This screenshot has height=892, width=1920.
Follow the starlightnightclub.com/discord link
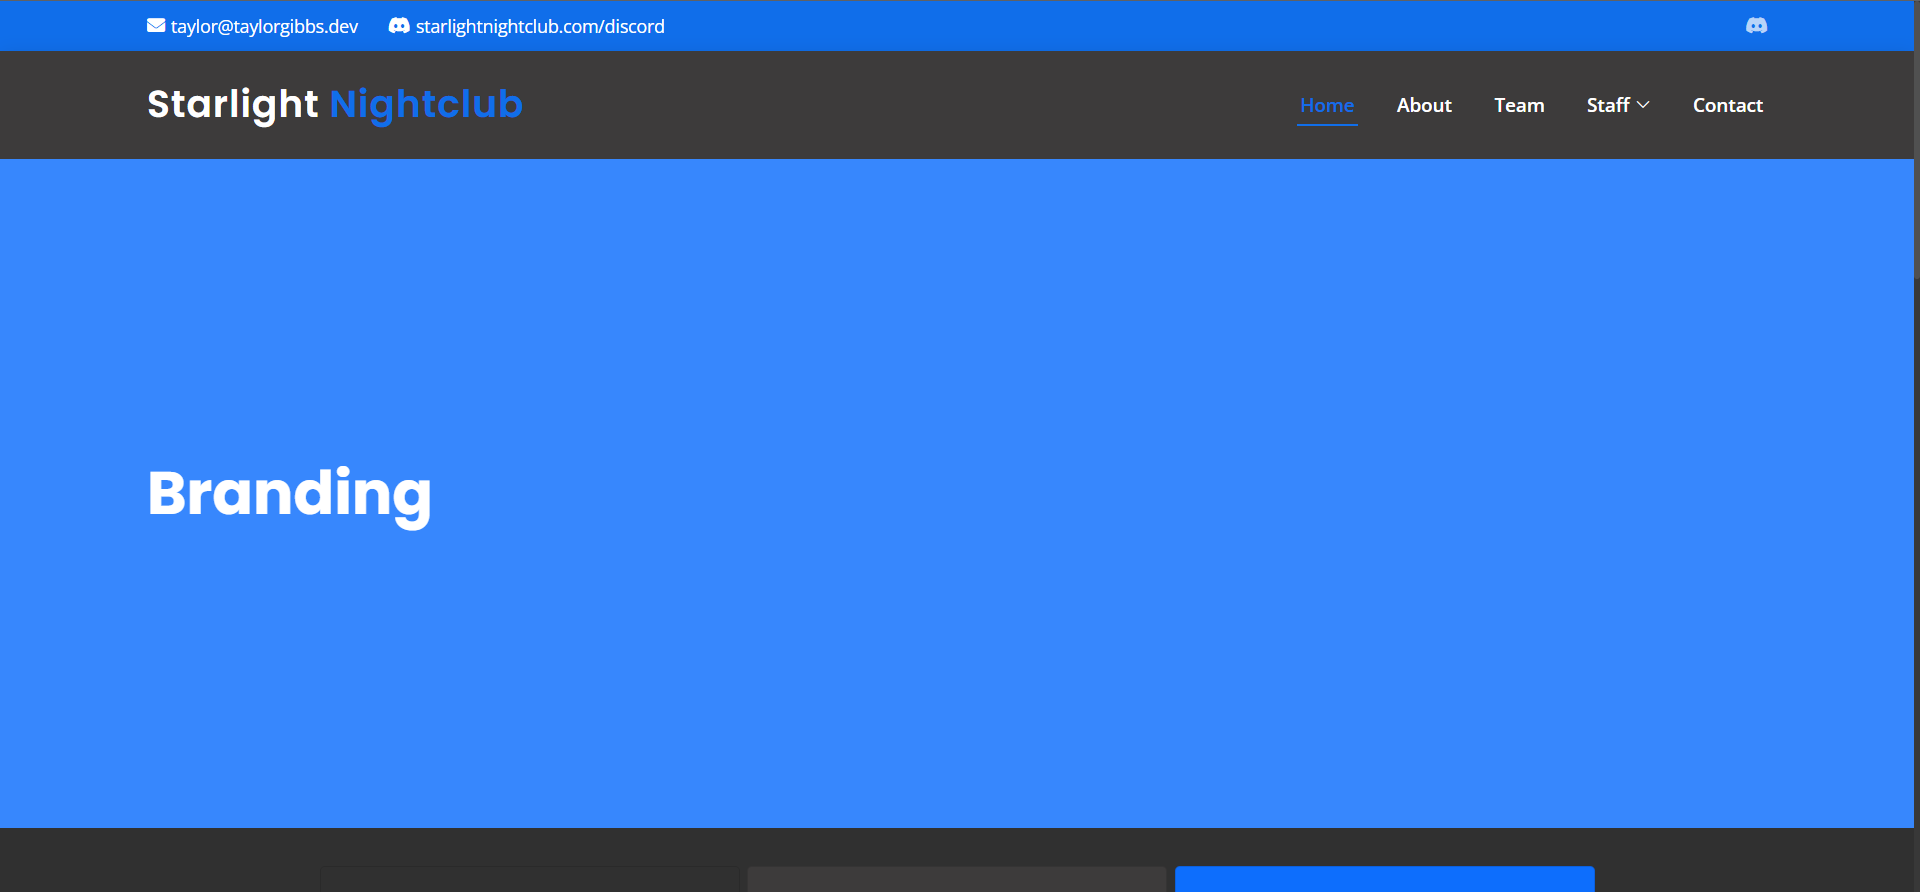click(x=540, y=27)
